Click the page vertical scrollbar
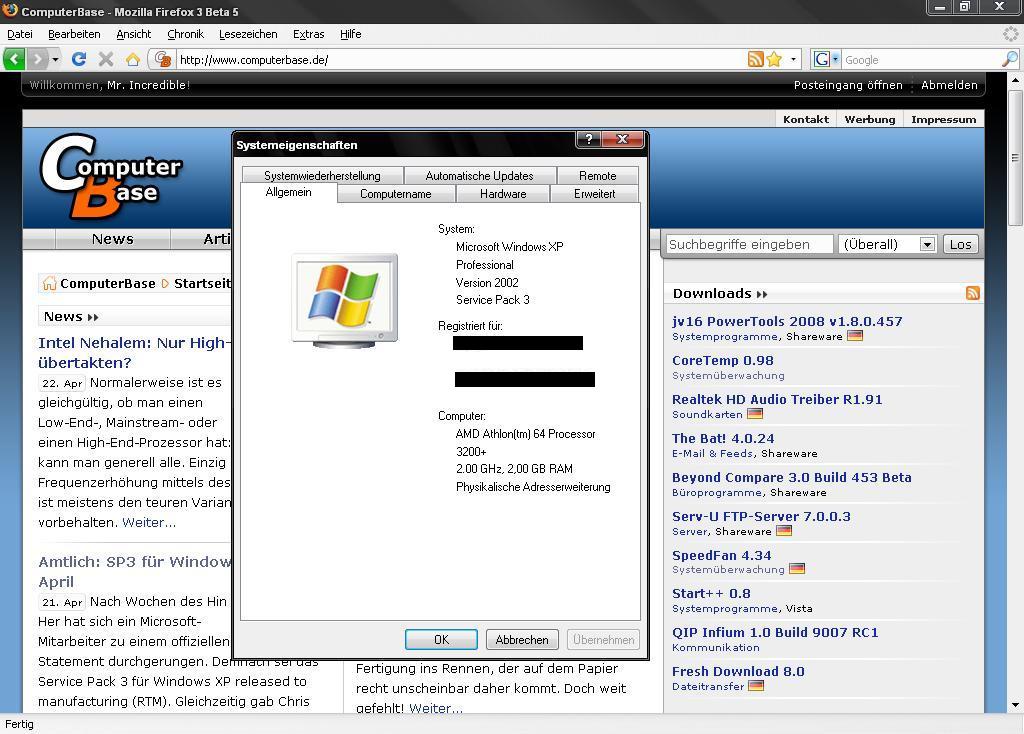 (x=1015, y=159)
